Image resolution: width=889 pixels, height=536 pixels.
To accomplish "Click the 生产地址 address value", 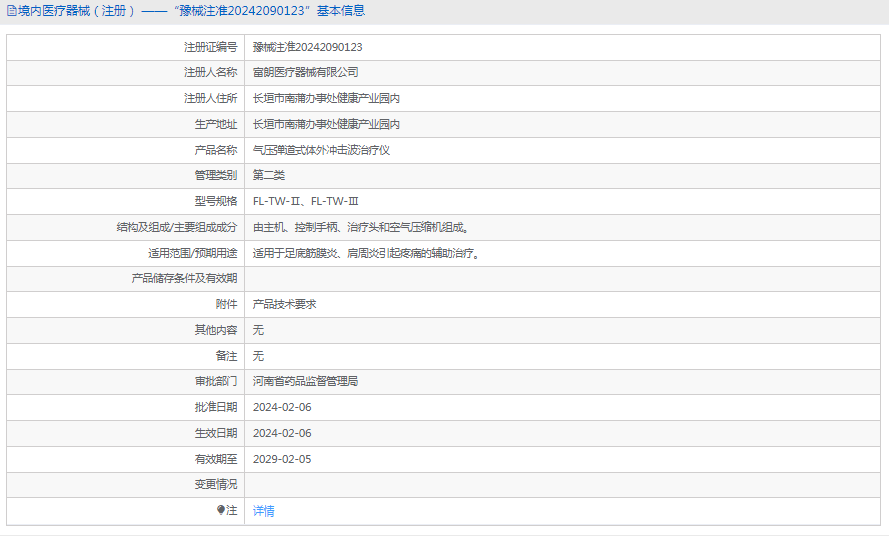I will point(326,124).
